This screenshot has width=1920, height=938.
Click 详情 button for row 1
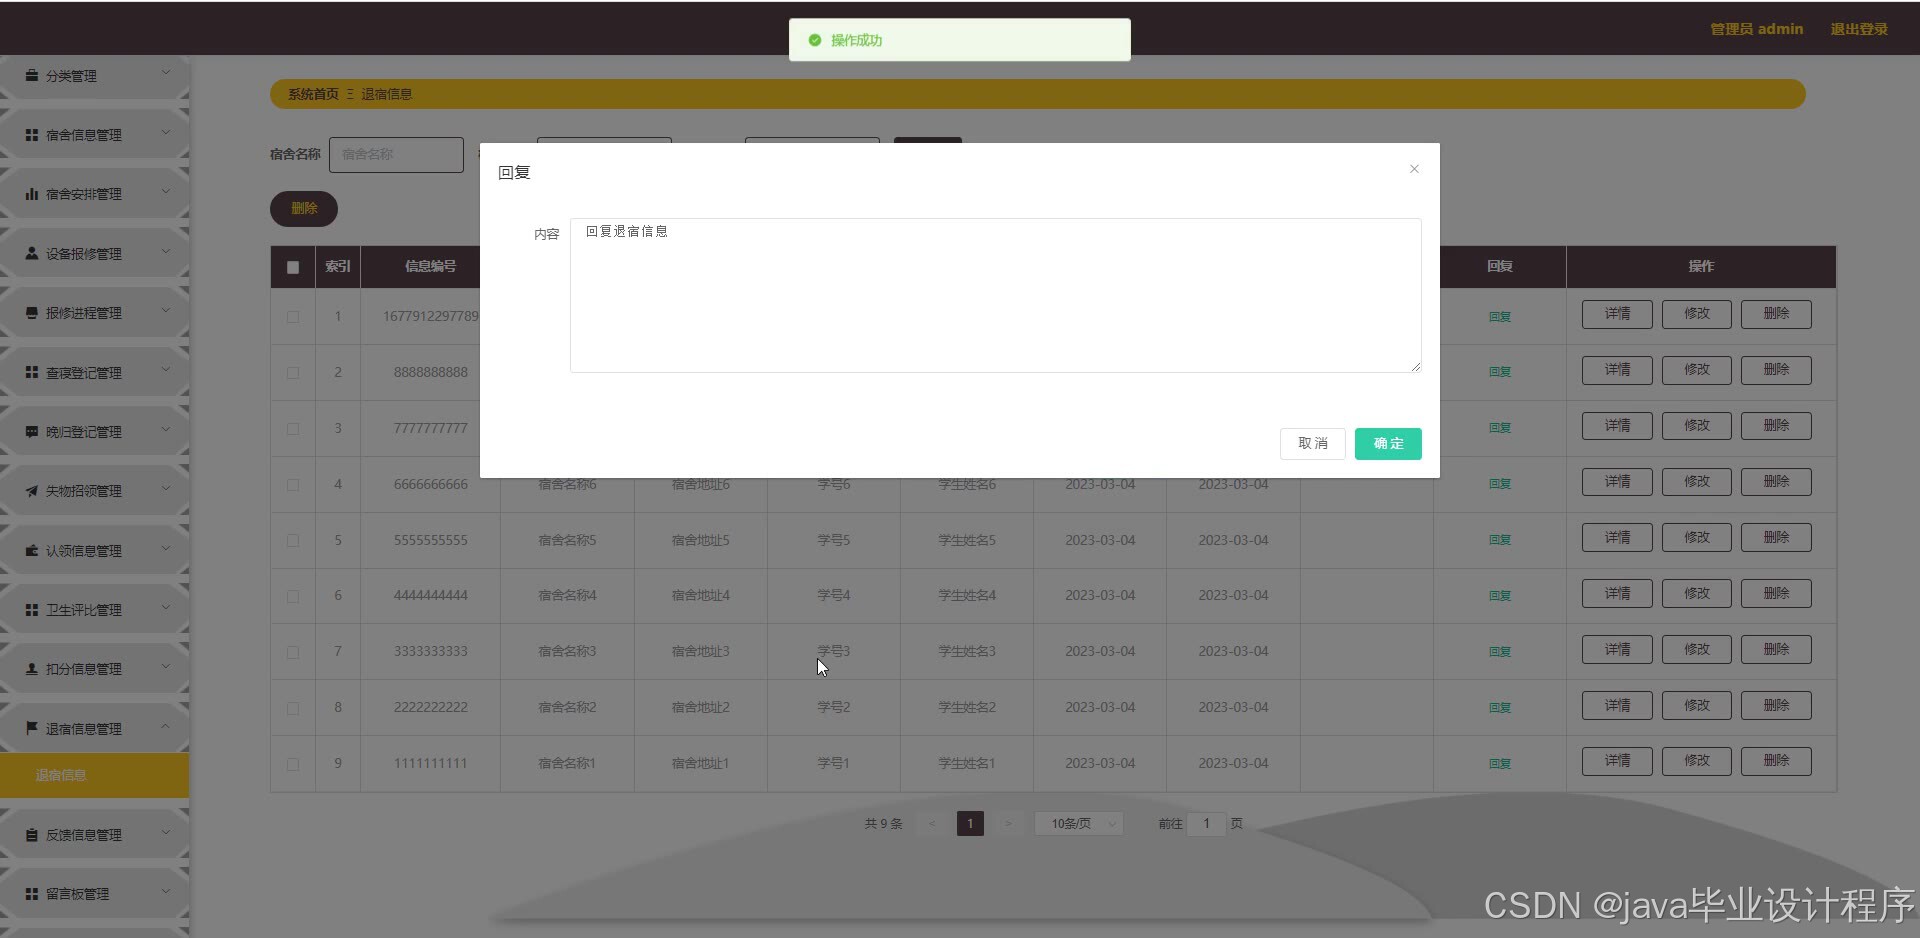point(1617,314)
